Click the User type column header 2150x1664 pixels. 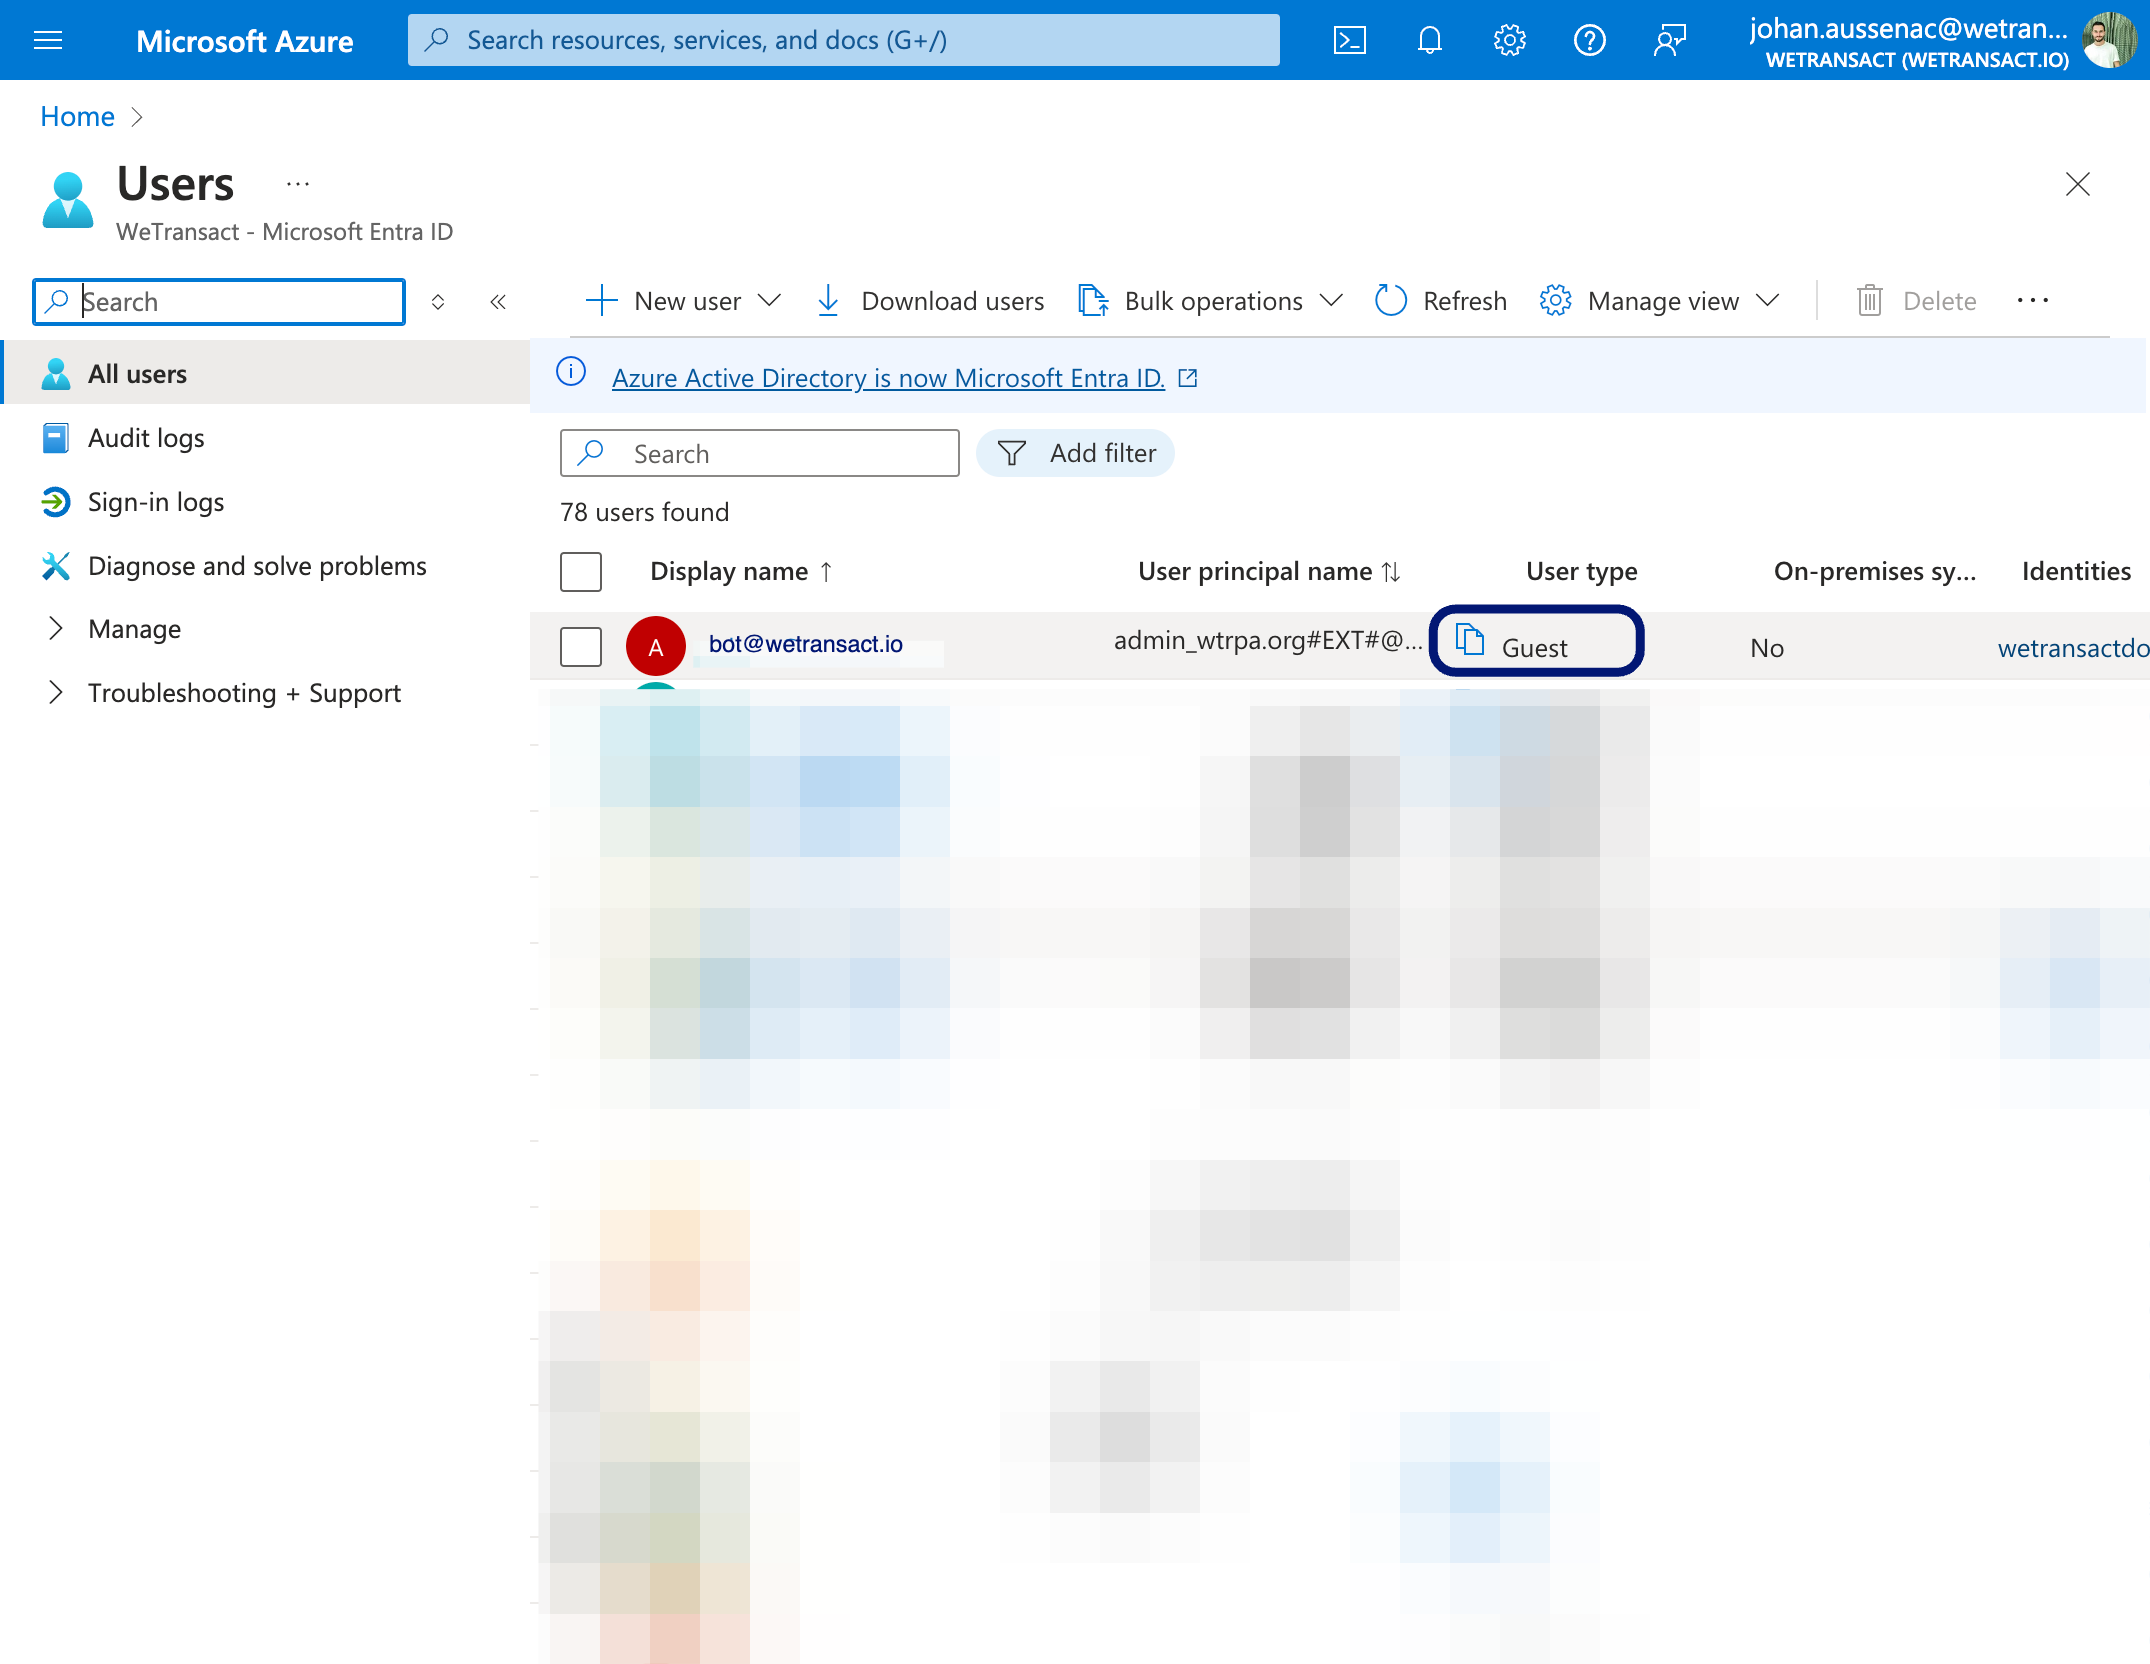(1581, 571)
